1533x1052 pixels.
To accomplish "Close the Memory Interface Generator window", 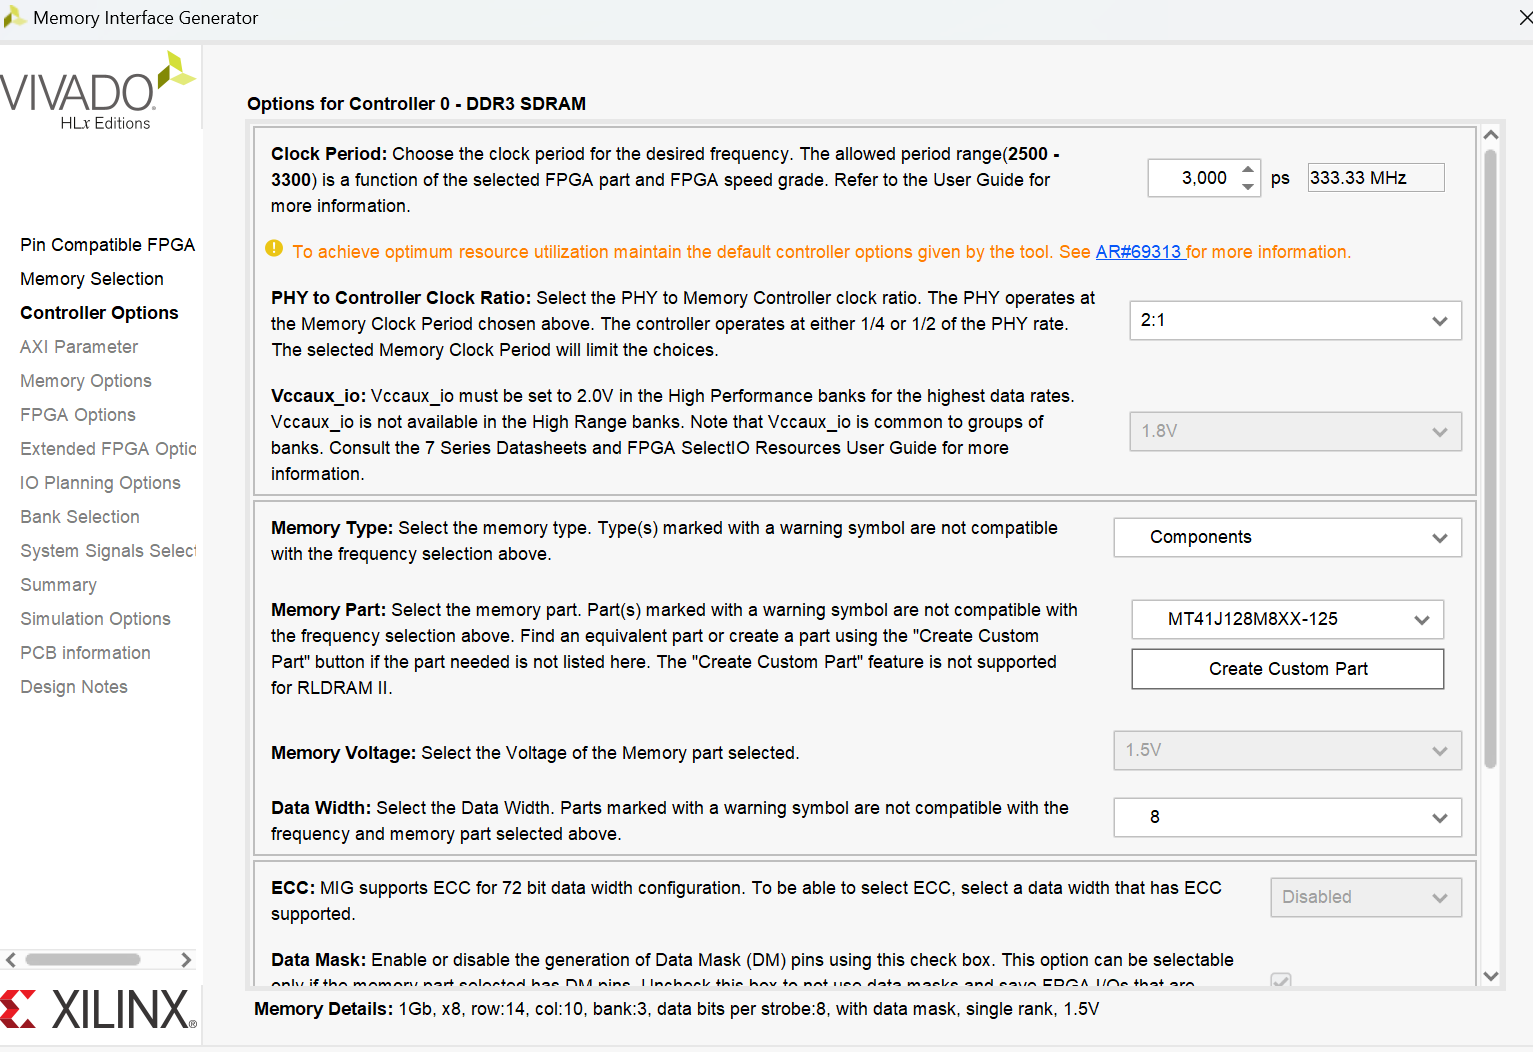I will click(x=1525, y=18).
